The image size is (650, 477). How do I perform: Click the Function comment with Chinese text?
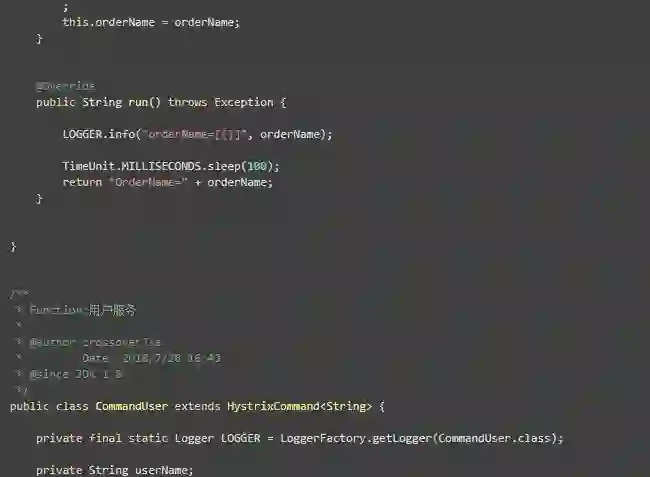point(82,310)
